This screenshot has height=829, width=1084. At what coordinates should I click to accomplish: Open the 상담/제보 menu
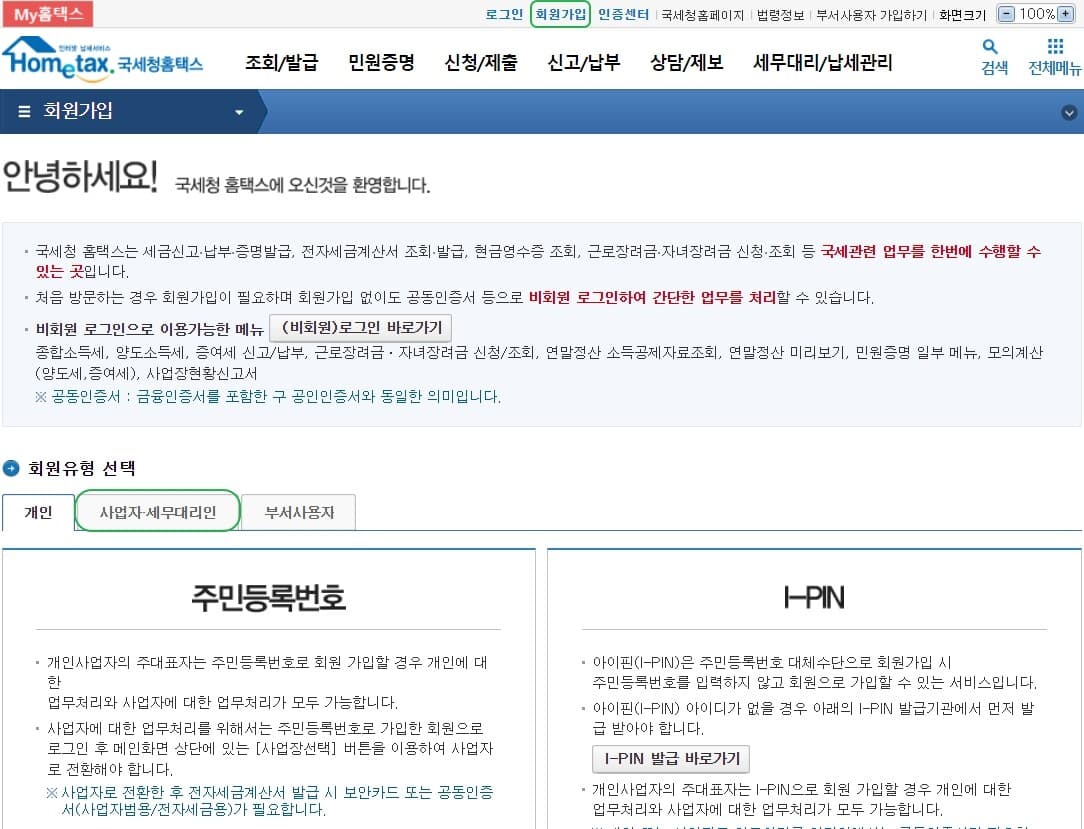[x=686, y=62]
